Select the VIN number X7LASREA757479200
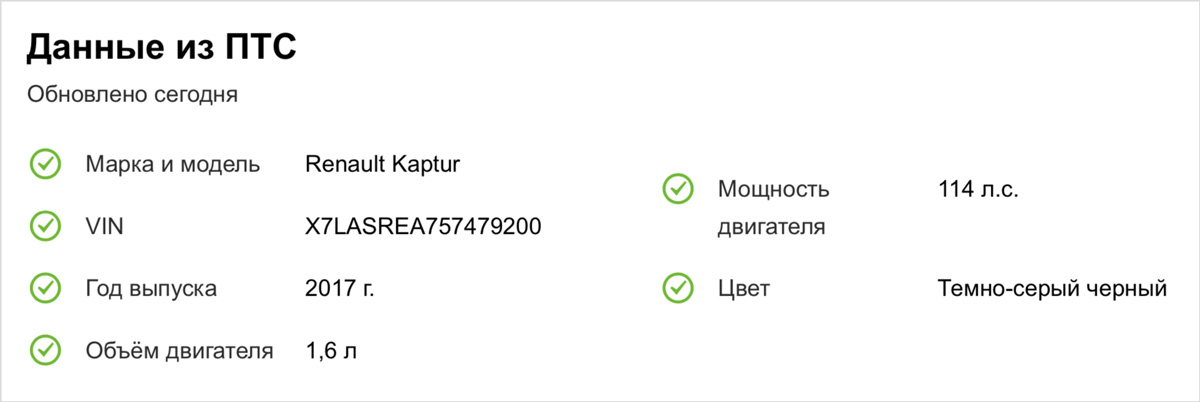Screen dimensions: 1200x402 point(423,227)
